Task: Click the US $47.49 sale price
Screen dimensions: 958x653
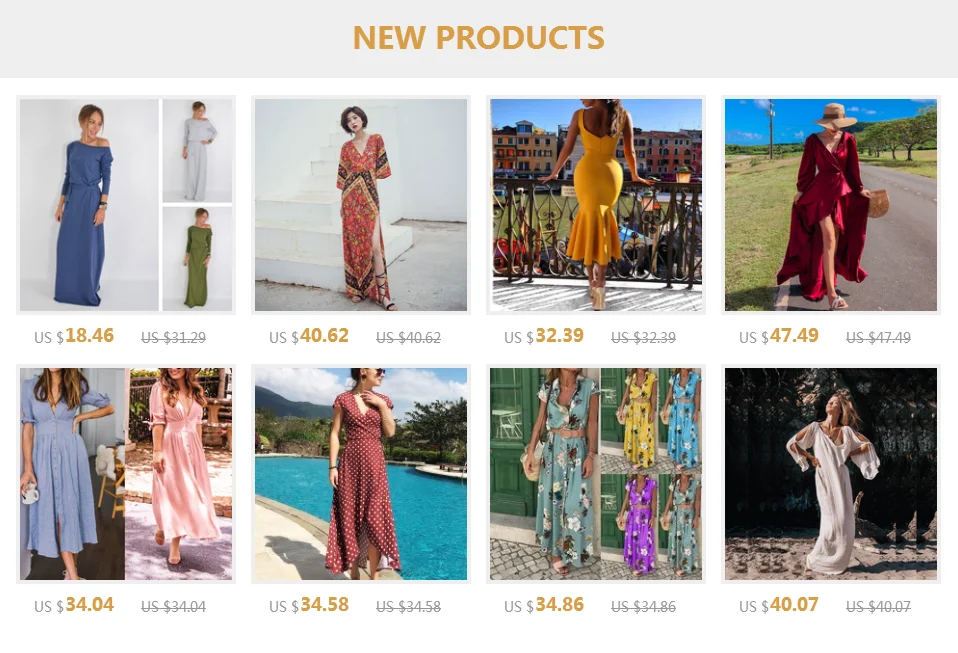Action: tap(778, 336)
